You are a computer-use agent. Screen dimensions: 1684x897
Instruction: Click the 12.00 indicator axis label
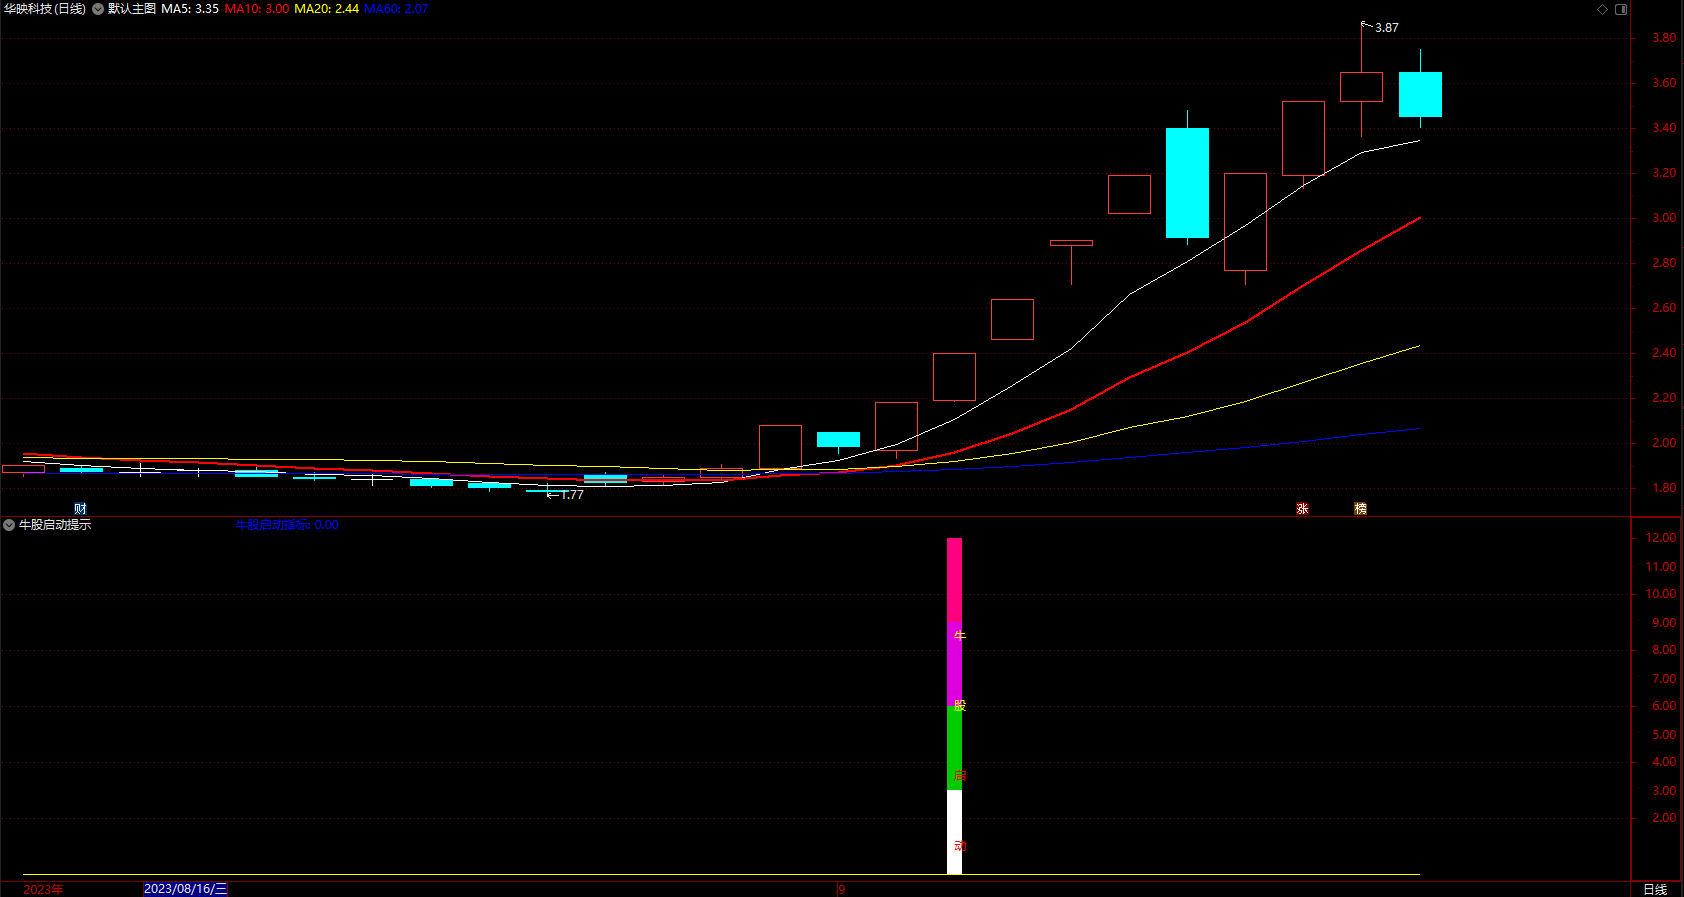click(1660, 538)
